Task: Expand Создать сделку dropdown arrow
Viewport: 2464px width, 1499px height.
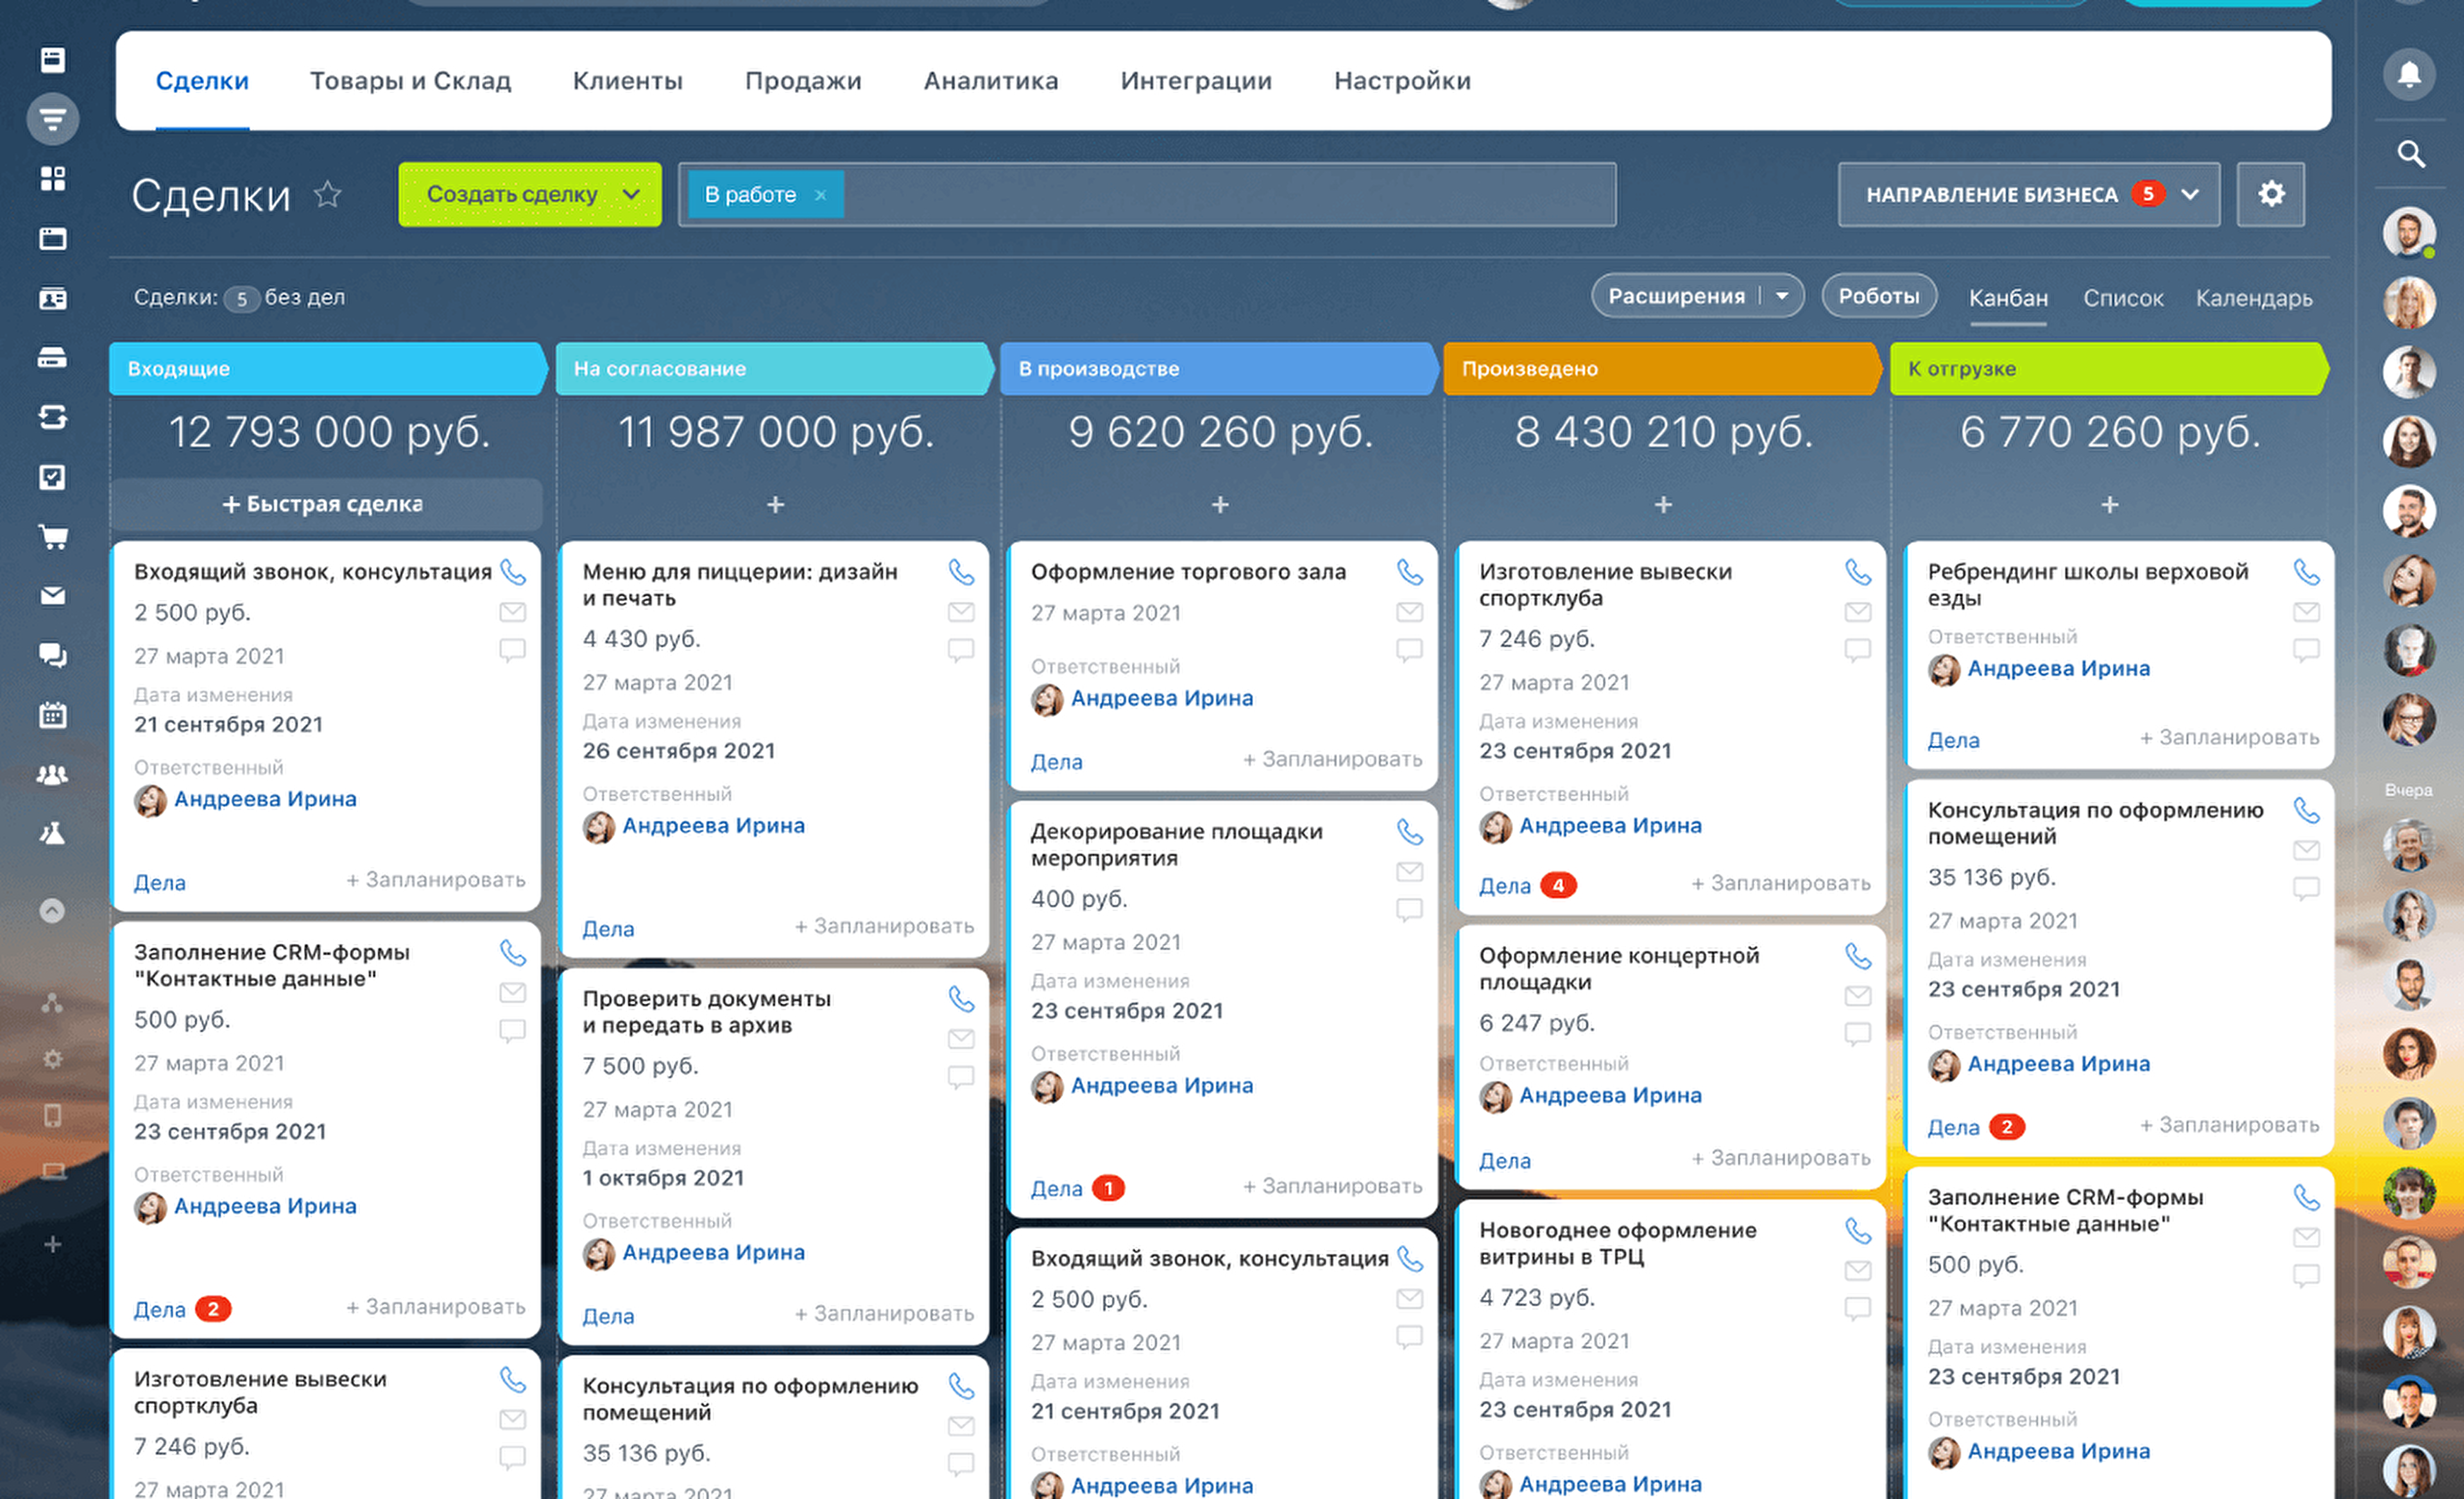Action: click(631, 194)
